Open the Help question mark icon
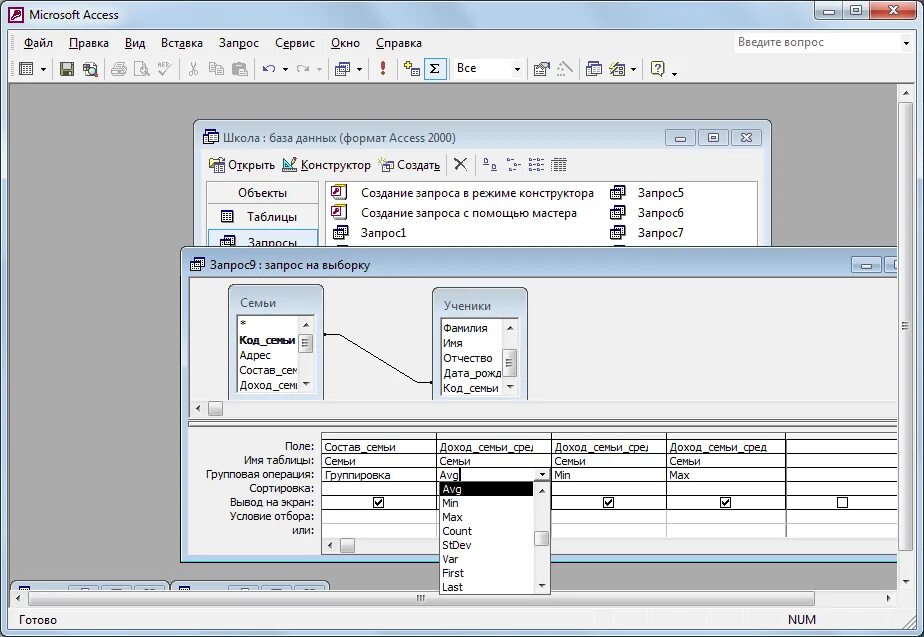The image size is (924, 637). pos(658,69)
